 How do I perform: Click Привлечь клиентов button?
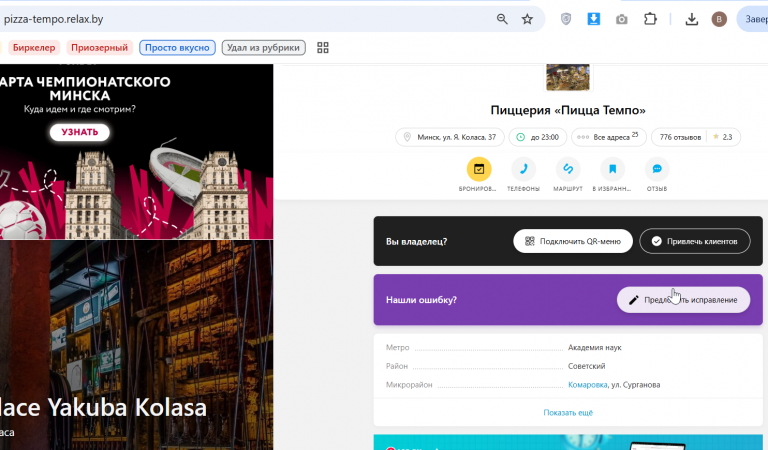click(695, 241)
